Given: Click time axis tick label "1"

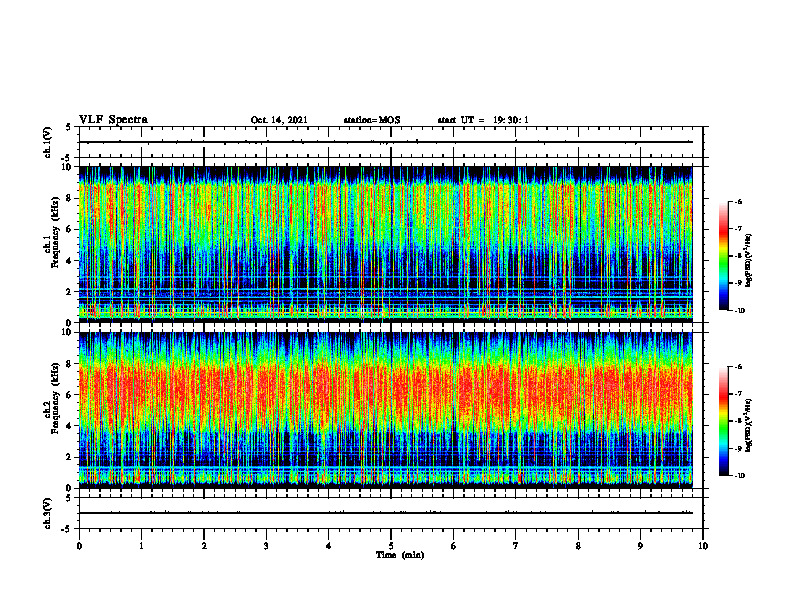Looking at the screenshot, I should [141, 546].
